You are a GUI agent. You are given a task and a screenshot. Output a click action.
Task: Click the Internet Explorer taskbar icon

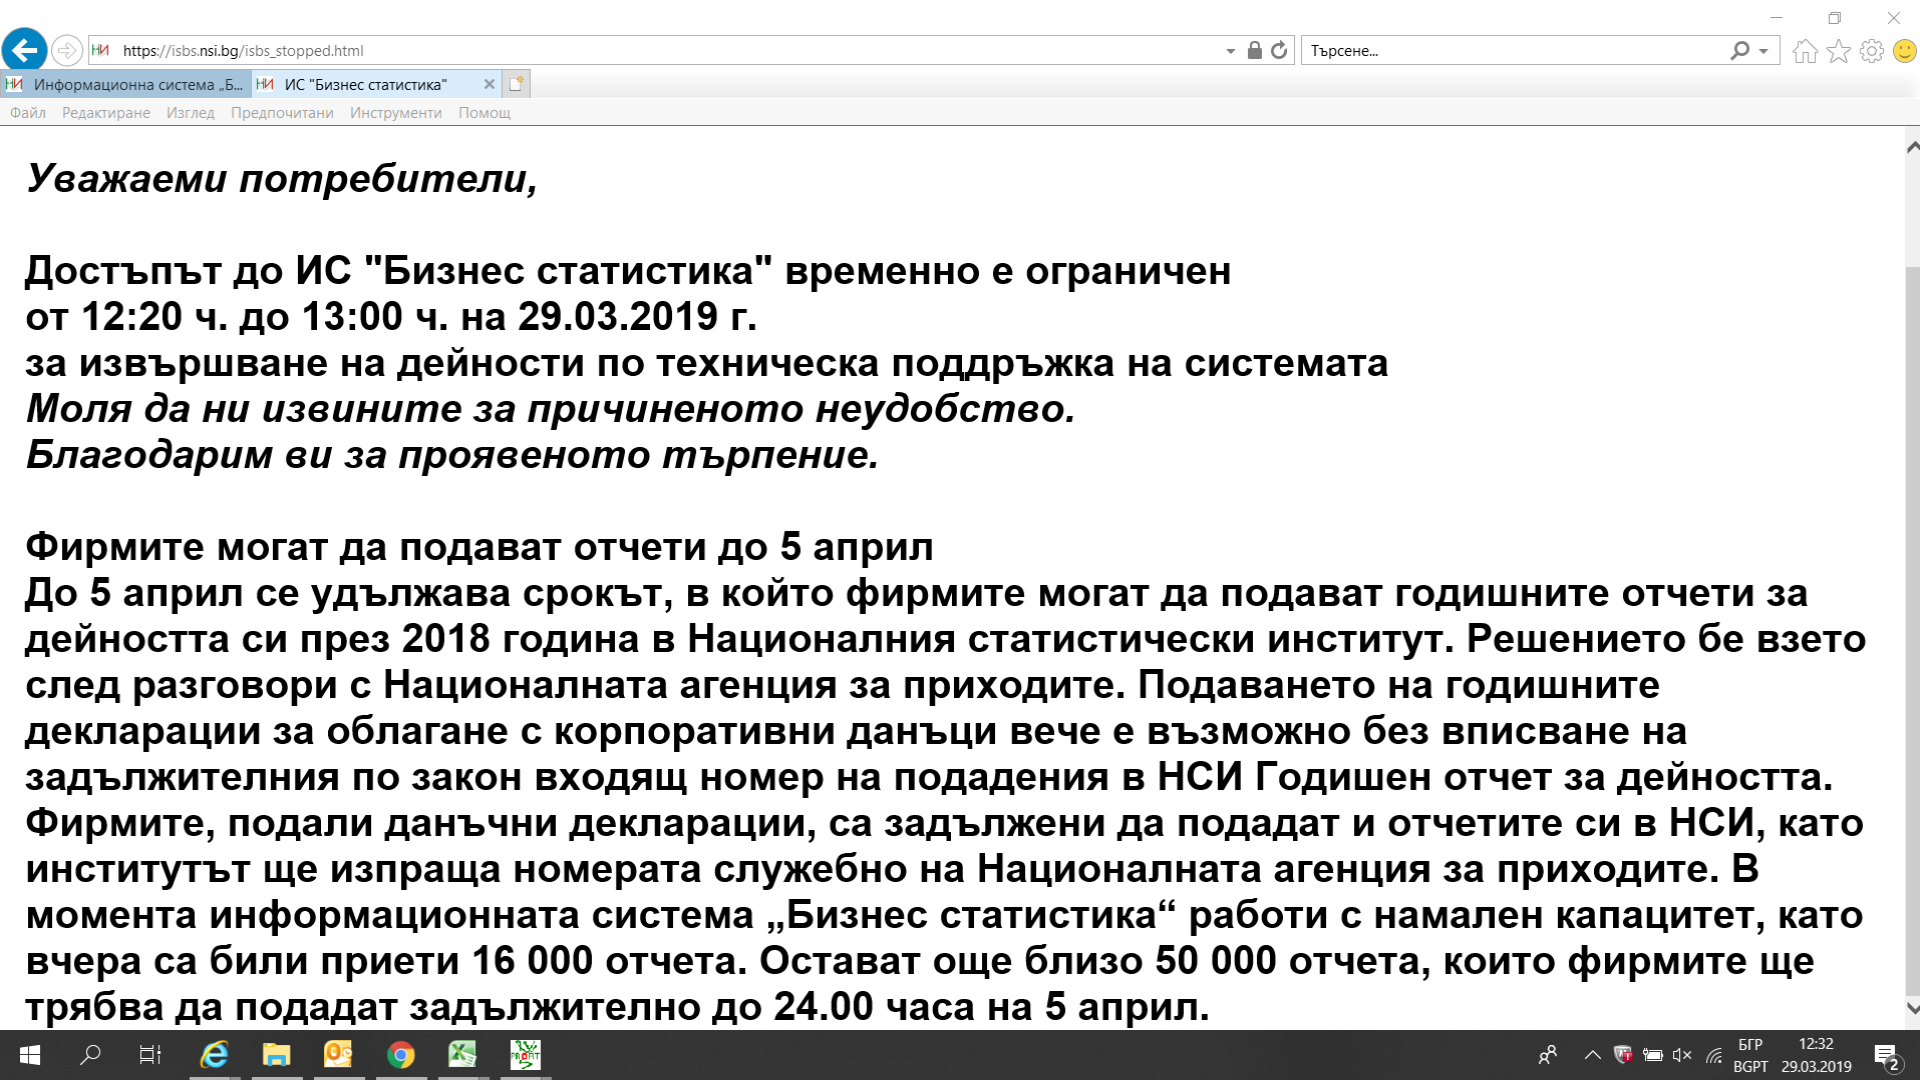[x=214, y=1055]
